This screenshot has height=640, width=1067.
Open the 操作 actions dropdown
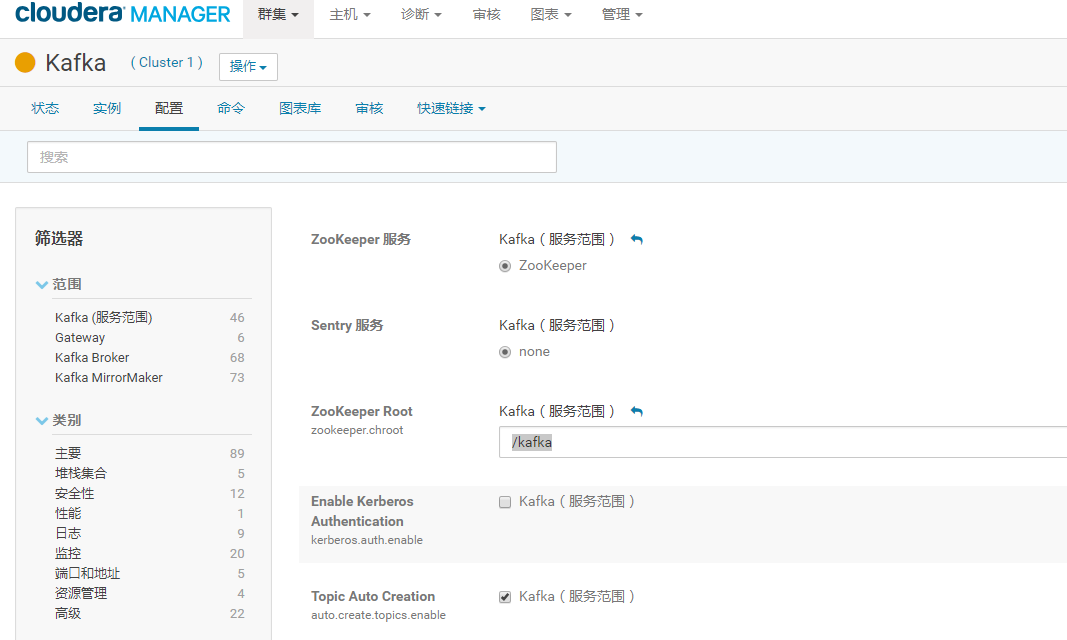pos(248,67)
